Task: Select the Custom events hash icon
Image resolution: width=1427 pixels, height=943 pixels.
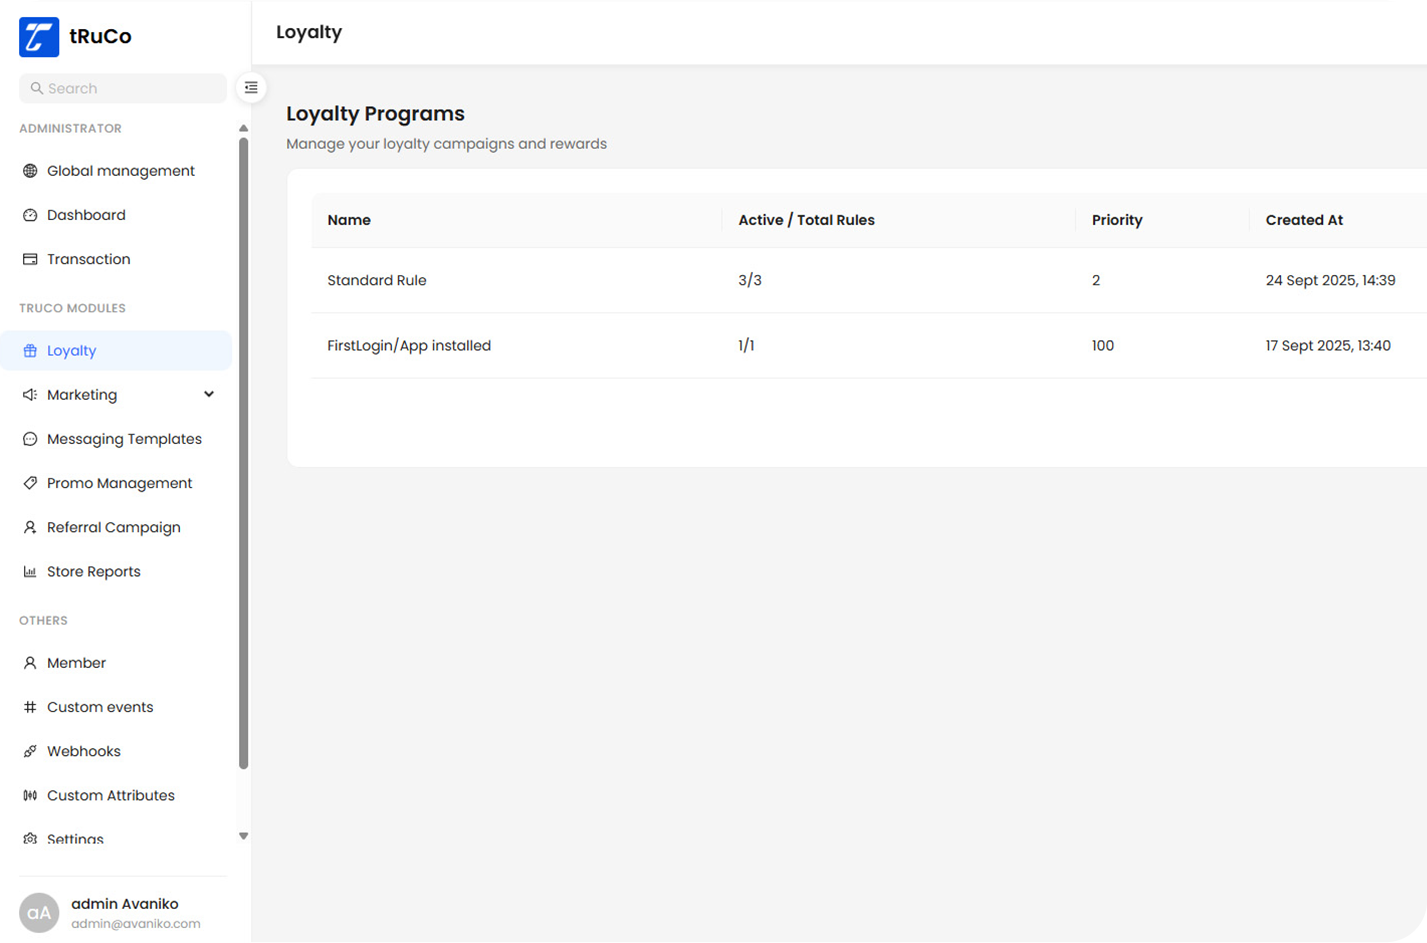Action: (30, 707)
